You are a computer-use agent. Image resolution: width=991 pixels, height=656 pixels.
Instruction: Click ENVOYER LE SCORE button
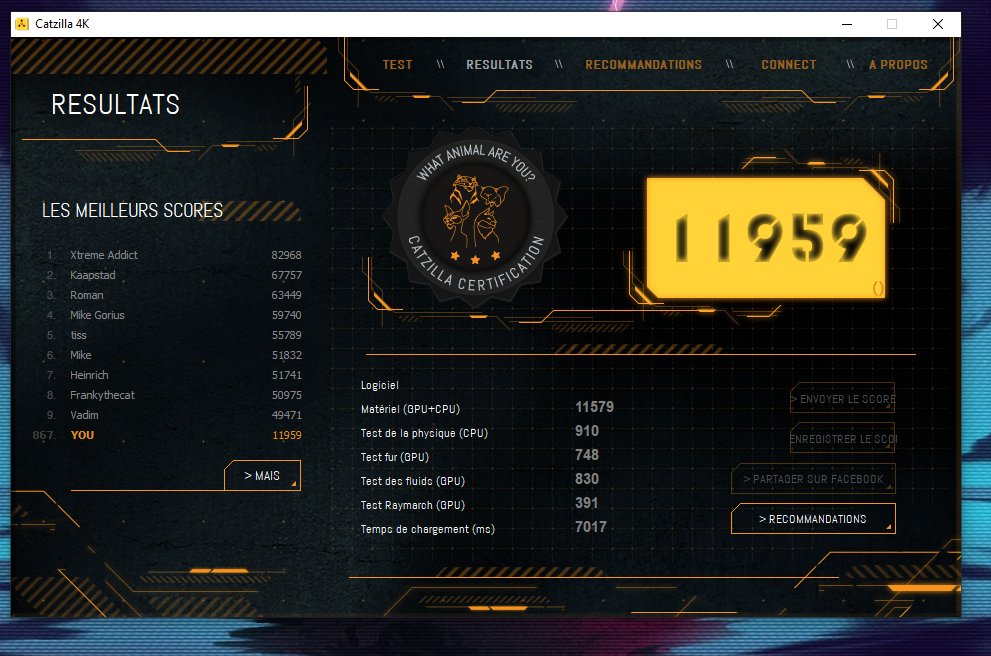(x=842, y=399)
